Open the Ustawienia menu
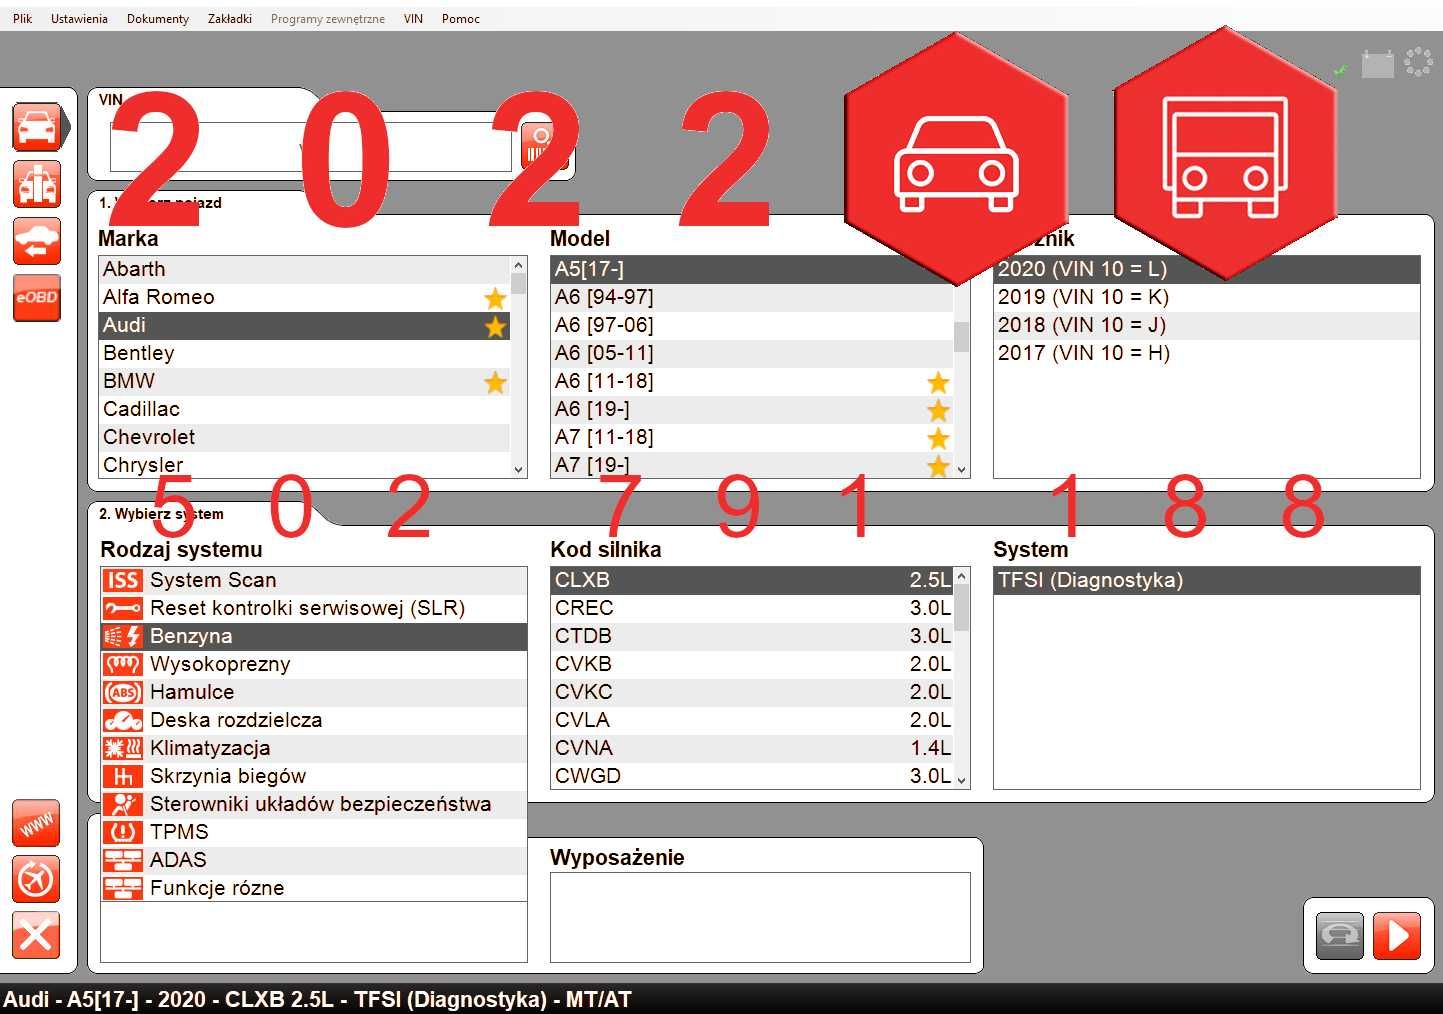1443x1014 pixels. [x=79, y=19]
